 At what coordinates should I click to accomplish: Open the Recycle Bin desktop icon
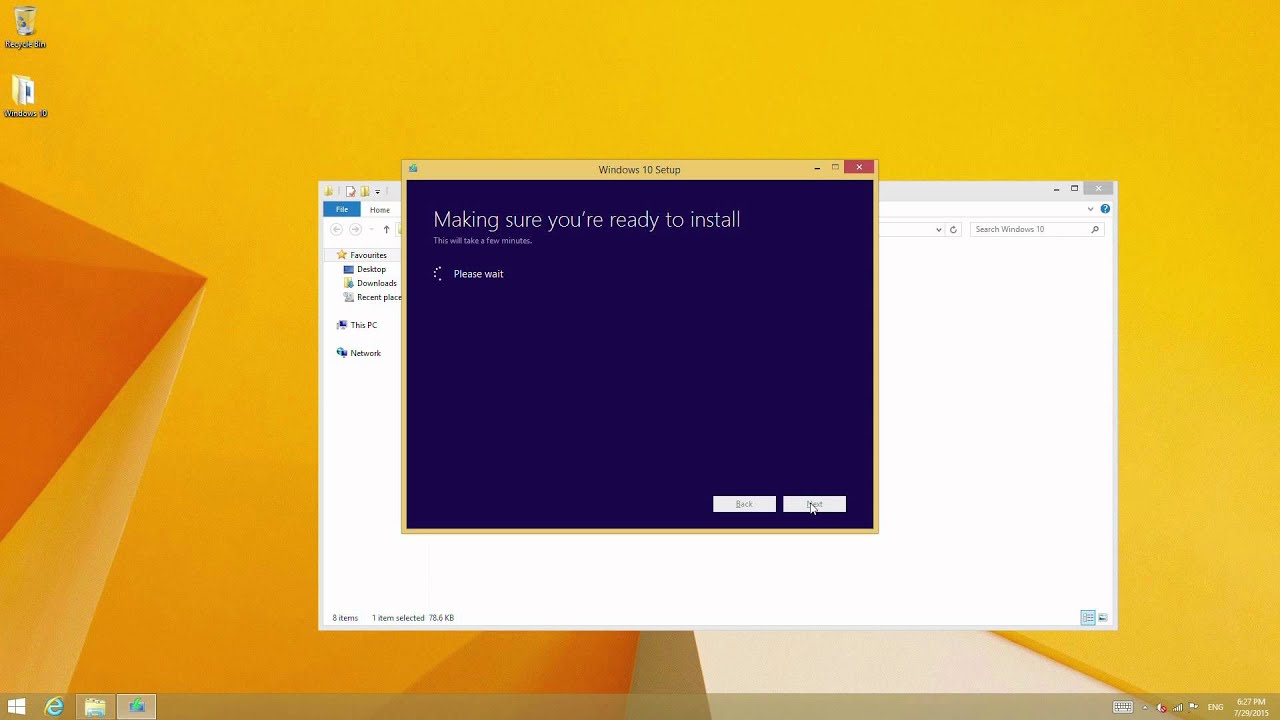click(25, 28)
